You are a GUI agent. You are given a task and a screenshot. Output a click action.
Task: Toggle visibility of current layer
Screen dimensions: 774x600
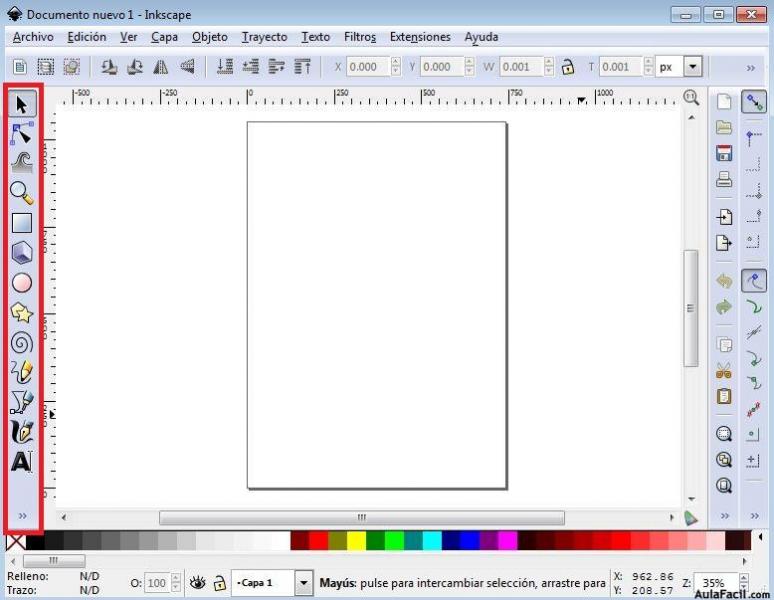click(x=198, y=583)
